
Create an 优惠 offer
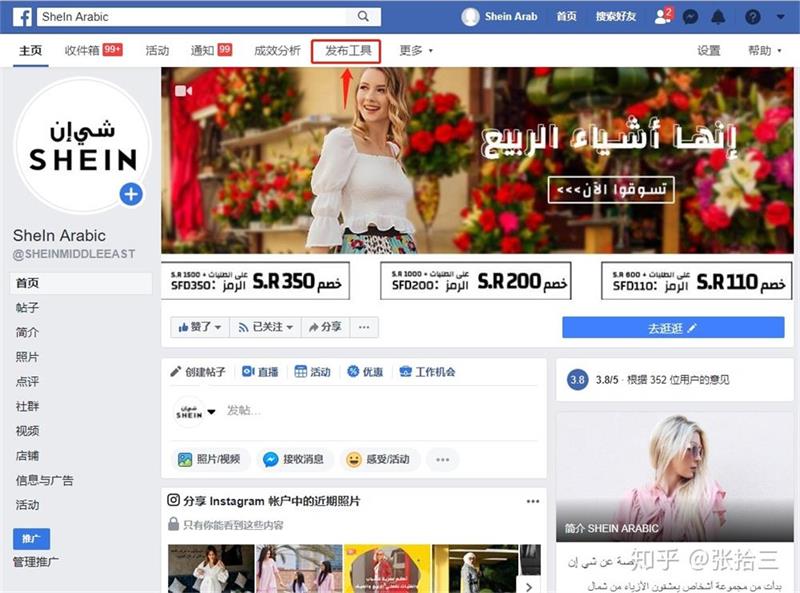pyautogui.click(x=365, y=372)
